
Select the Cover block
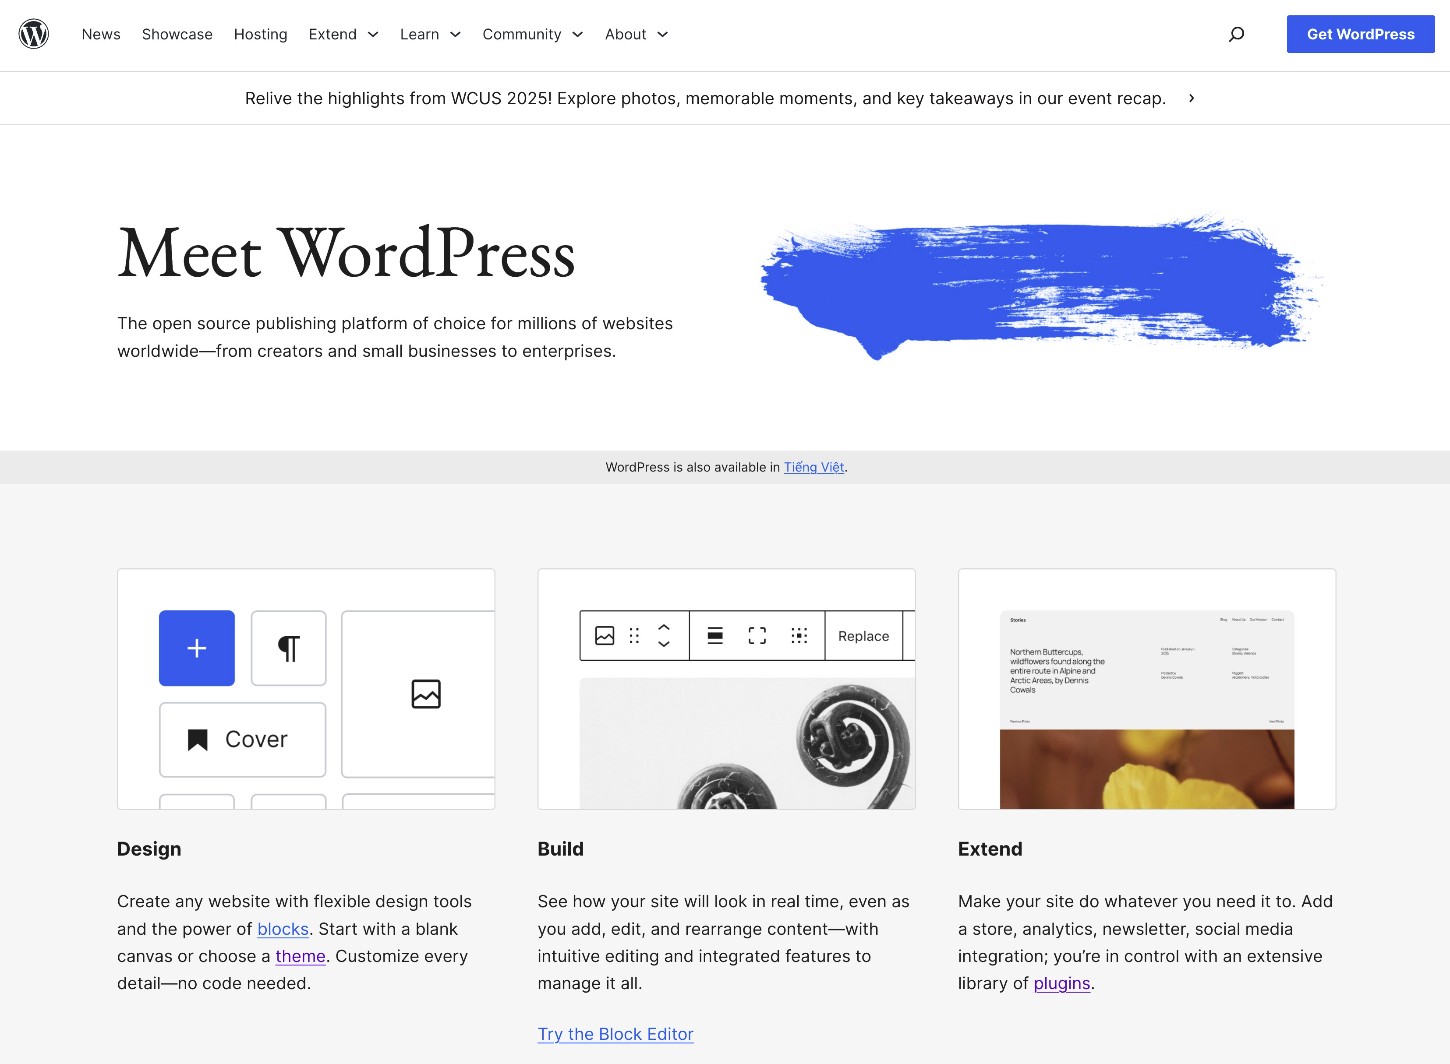click(x=241, y=739)
